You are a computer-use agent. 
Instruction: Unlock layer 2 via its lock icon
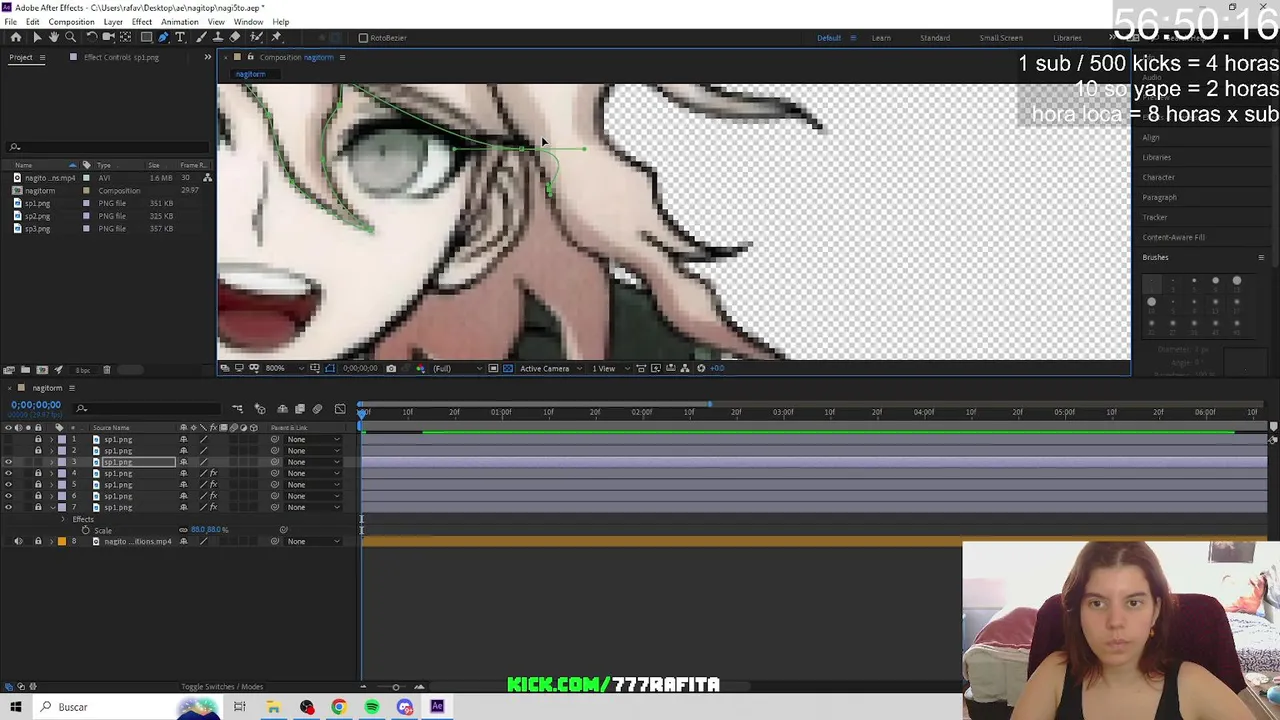tap(38, 451)
